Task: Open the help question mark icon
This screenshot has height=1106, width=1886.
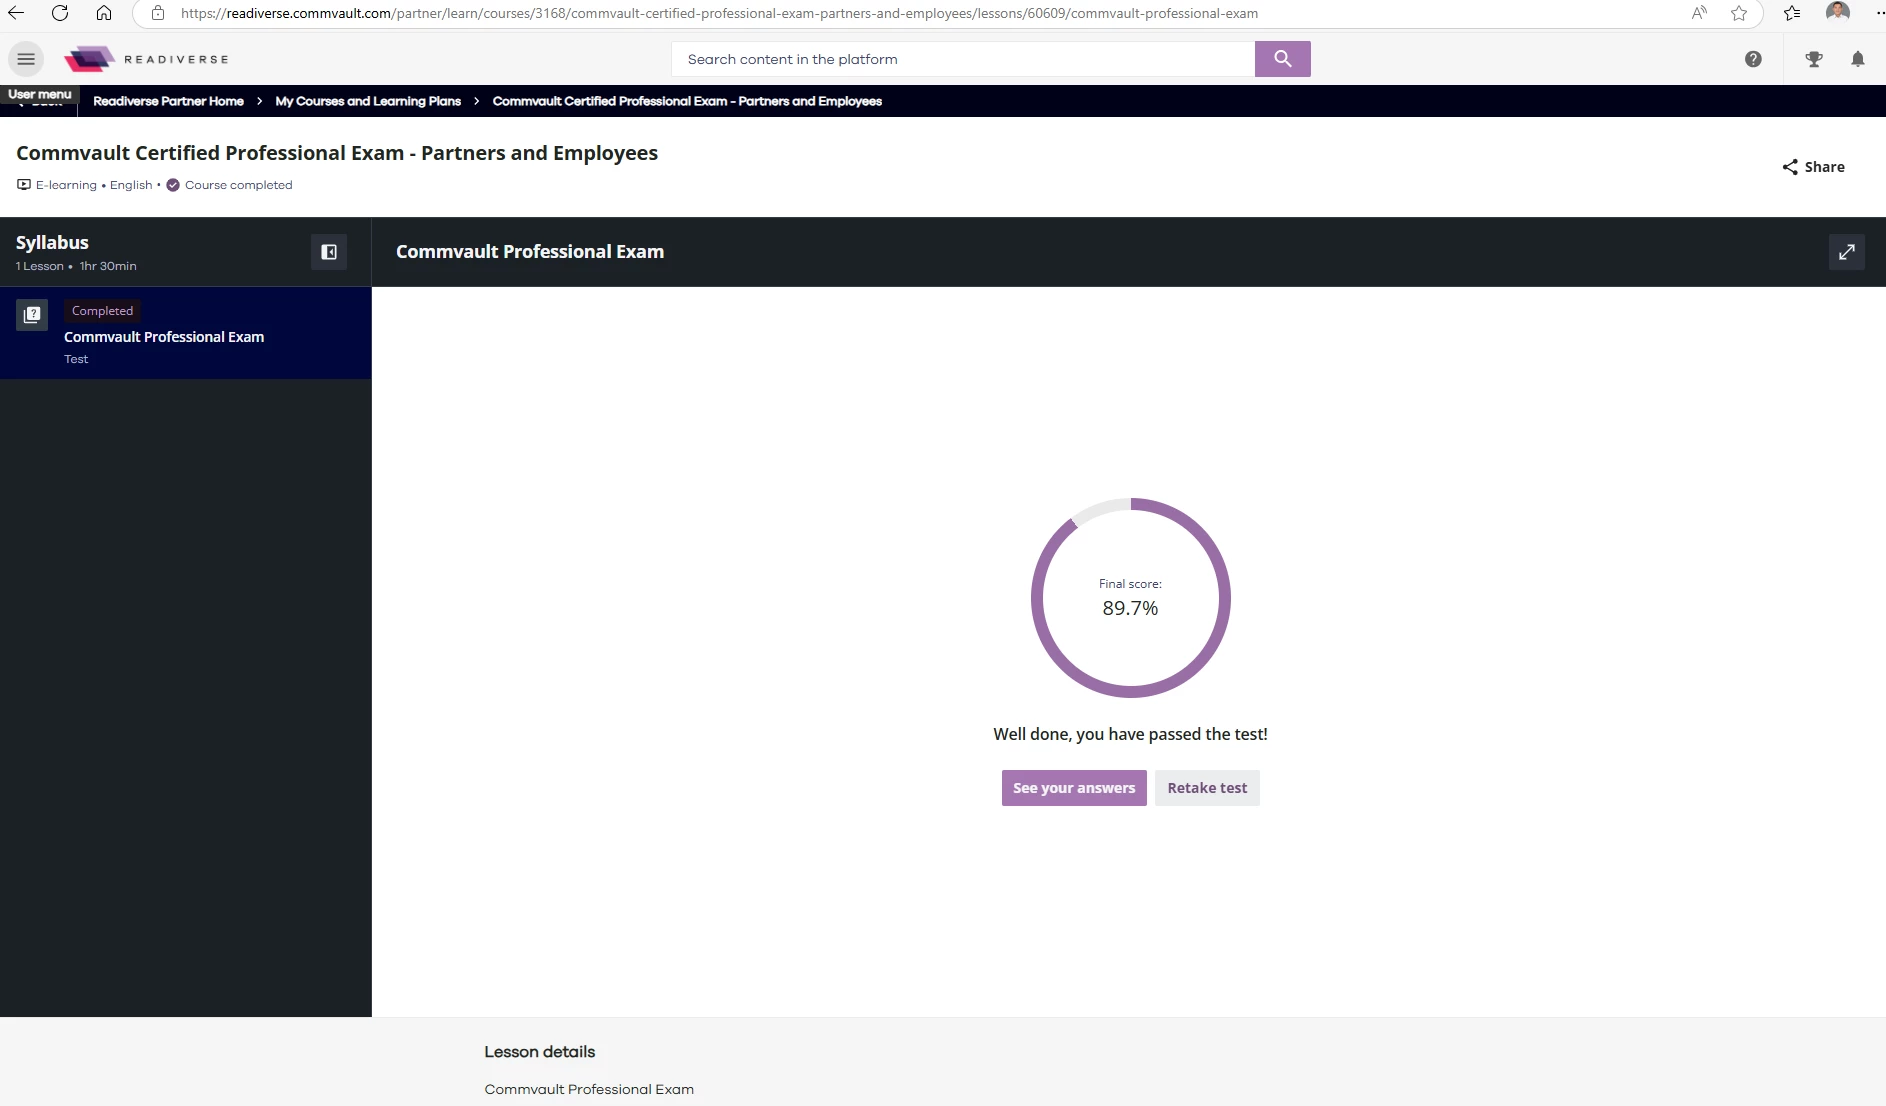Action: (x=1753, y=59)
